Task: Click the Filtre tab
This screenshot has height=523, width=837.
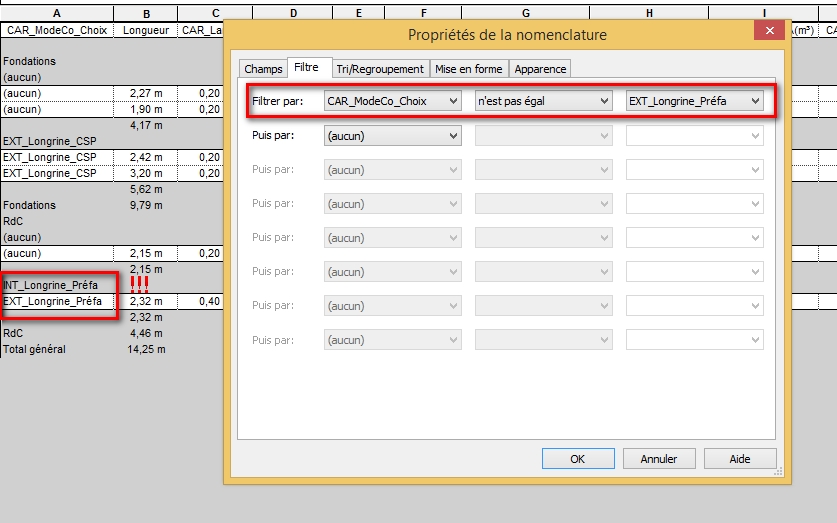Action: point(306,68)
